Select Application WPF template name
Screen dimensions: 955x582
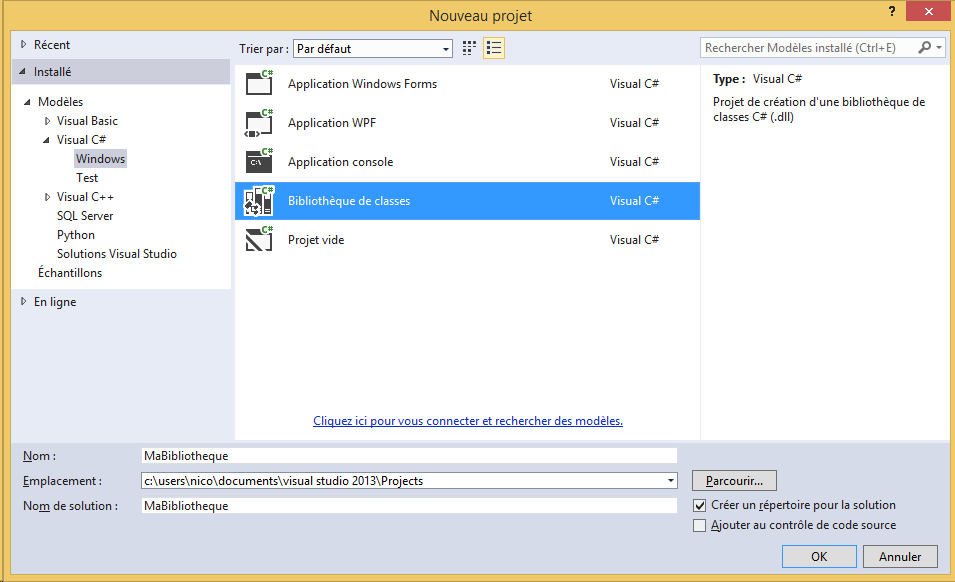point(332,123)
